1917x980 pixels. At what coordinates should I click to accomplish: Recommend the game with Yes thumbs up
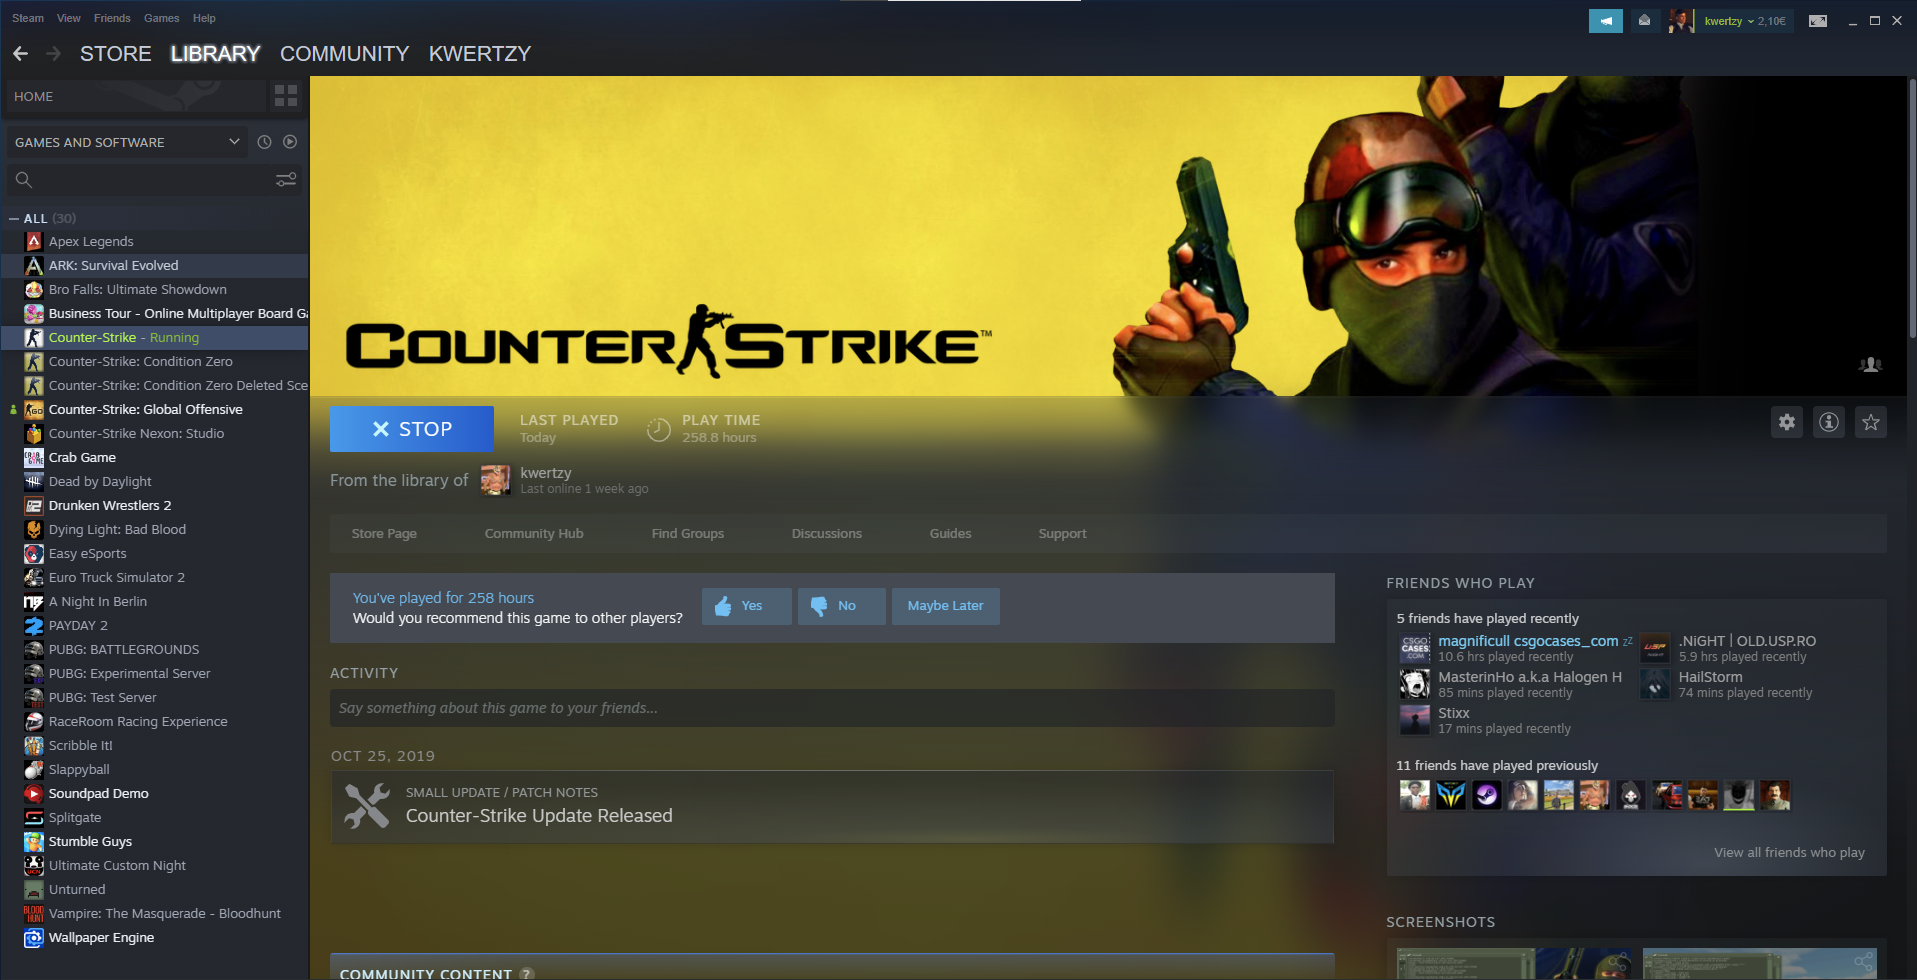point(746,606)
